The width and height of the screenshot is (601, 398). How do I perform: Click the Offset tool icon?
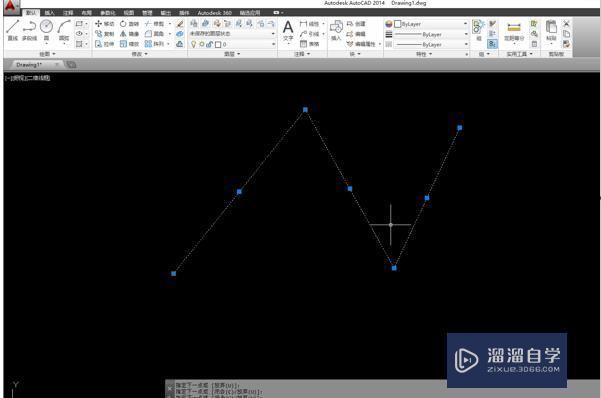click(180, 44)
